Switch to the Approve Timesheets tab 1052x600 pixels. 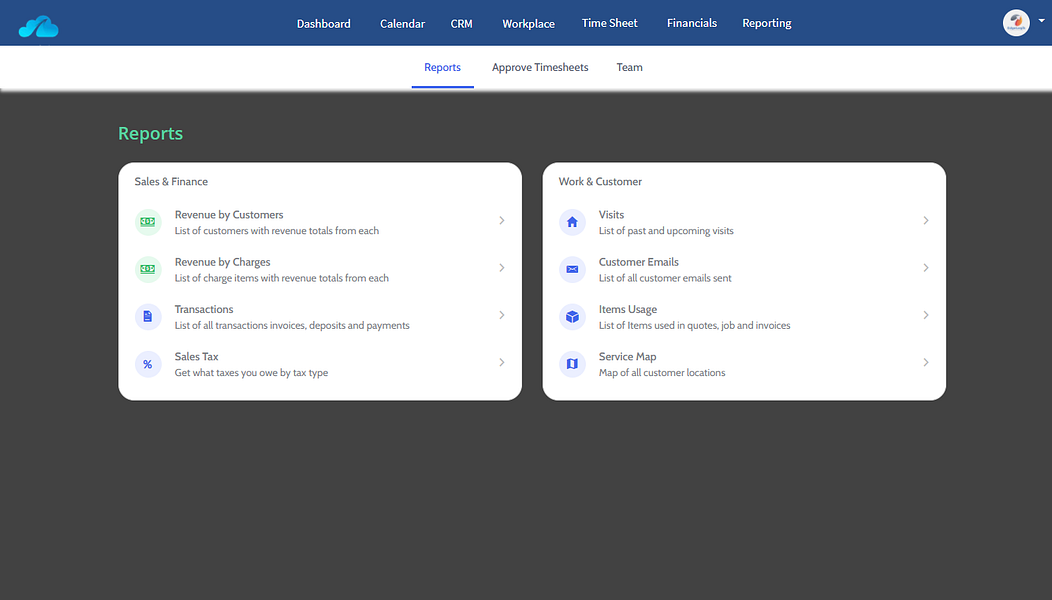click(x=540, y=67)
